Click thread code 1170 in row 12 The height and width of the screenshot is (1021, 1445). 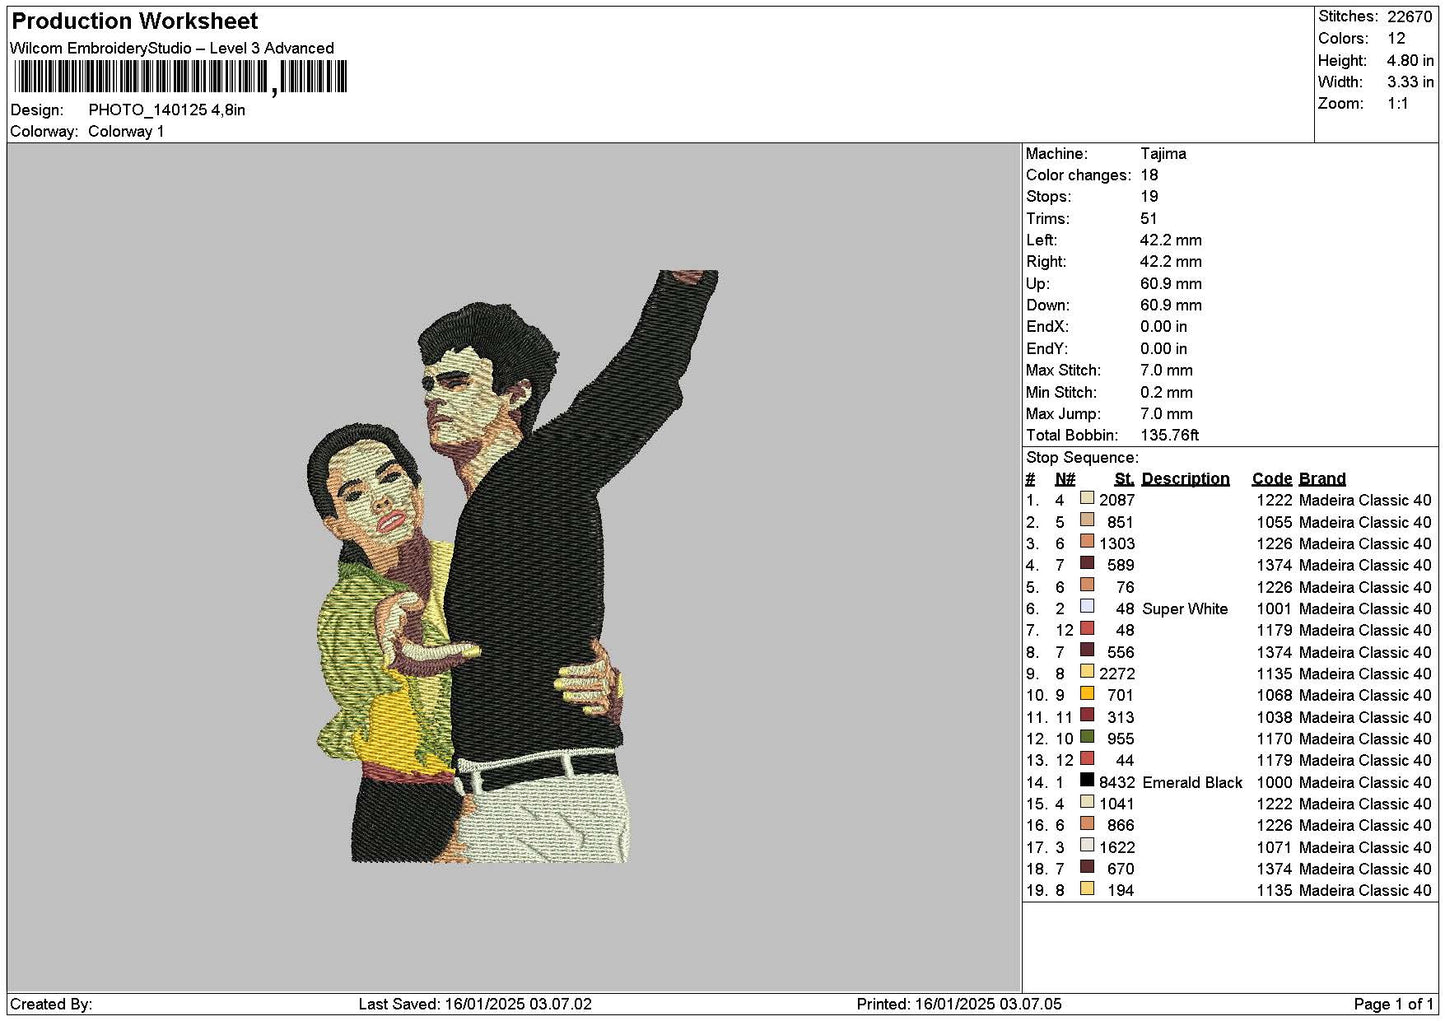1274,739
